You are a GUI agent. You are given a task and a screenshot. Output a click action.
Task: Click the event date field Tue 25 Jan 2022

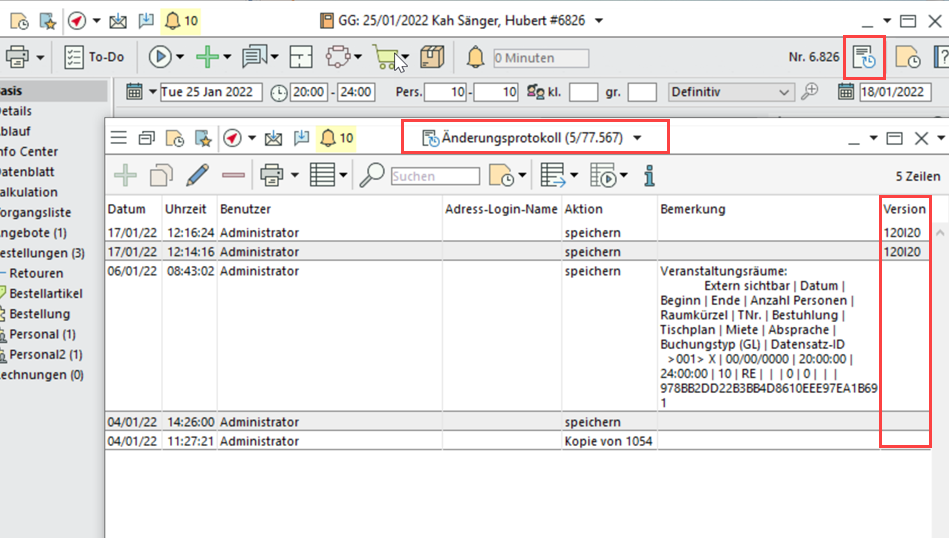coord(210,93)
